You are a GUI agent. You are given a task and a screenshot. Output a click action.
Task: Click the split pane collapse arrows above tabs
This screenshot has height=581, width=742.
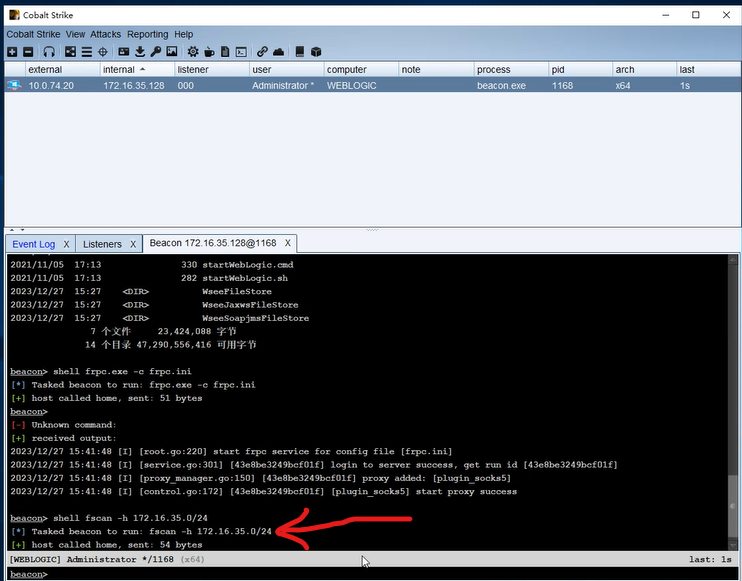click(x=17, y=230)
